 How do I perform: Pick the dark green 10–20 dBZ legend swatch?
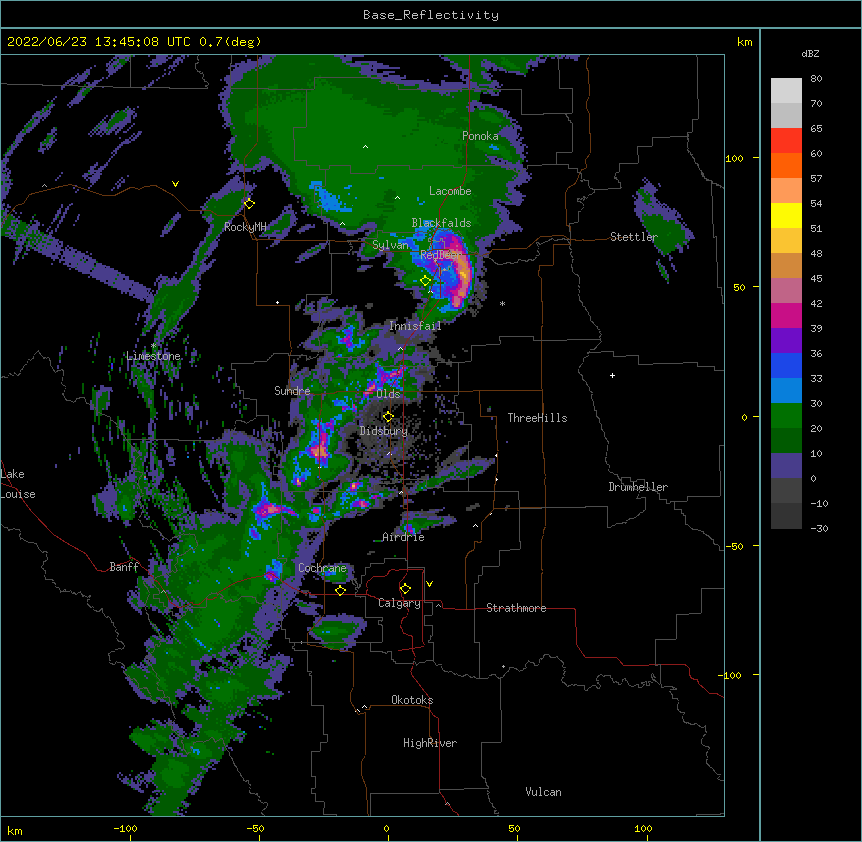786,440
